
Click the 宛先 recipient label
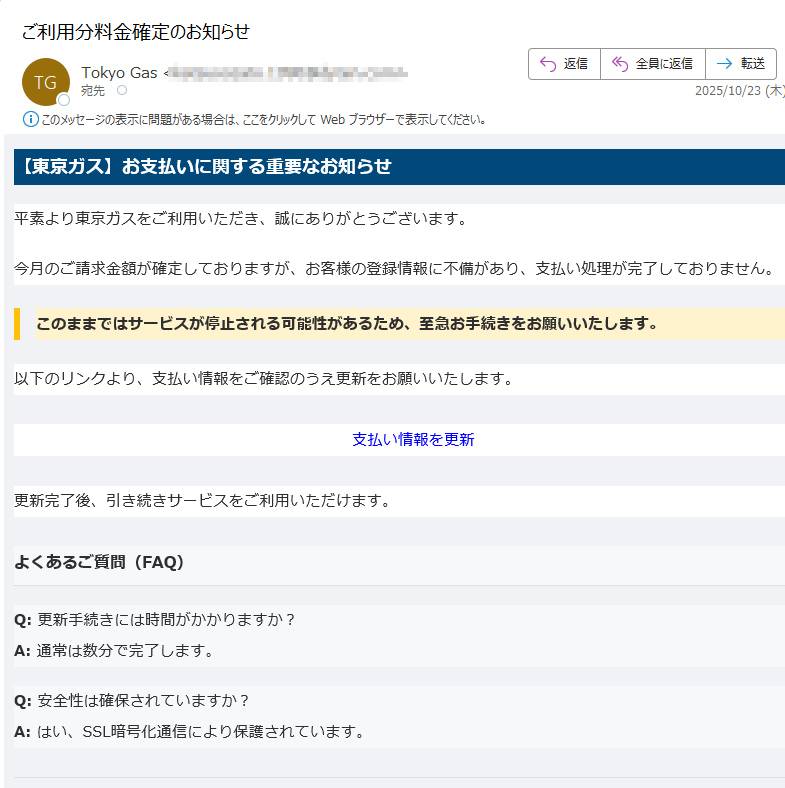click(x=93, y=91)
